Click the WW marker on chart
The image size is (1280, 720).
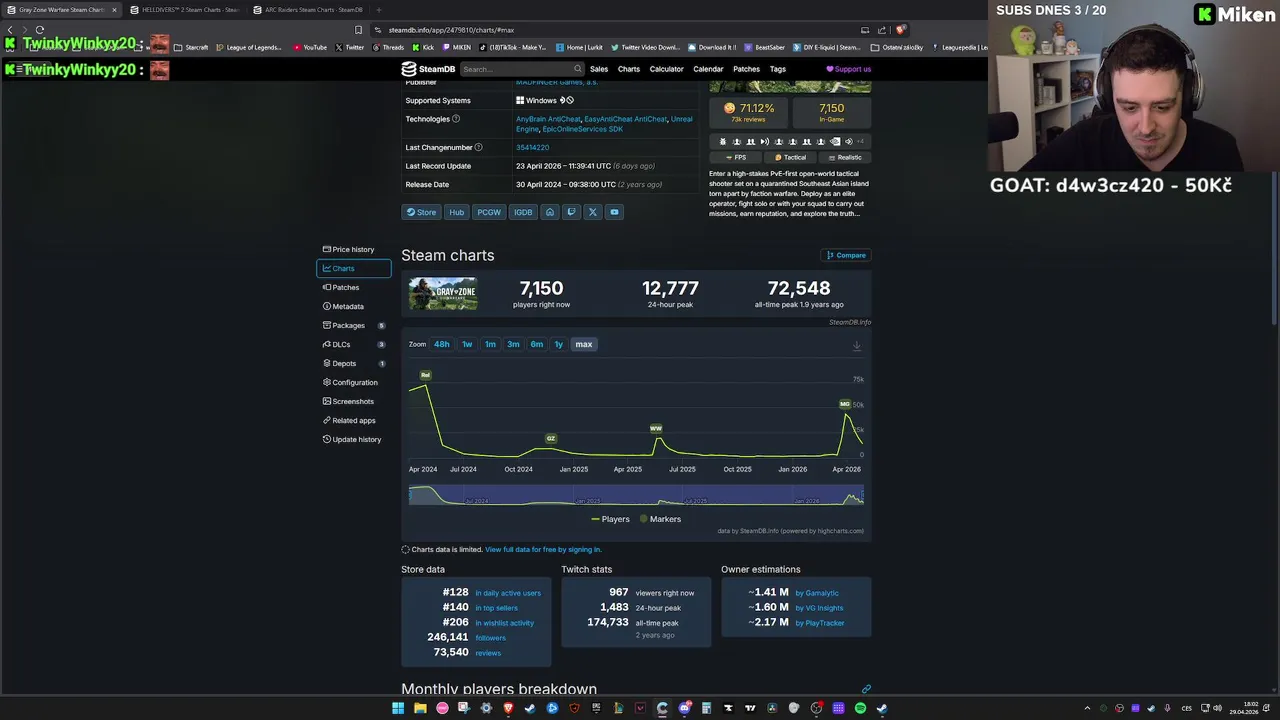click(656, 428)
